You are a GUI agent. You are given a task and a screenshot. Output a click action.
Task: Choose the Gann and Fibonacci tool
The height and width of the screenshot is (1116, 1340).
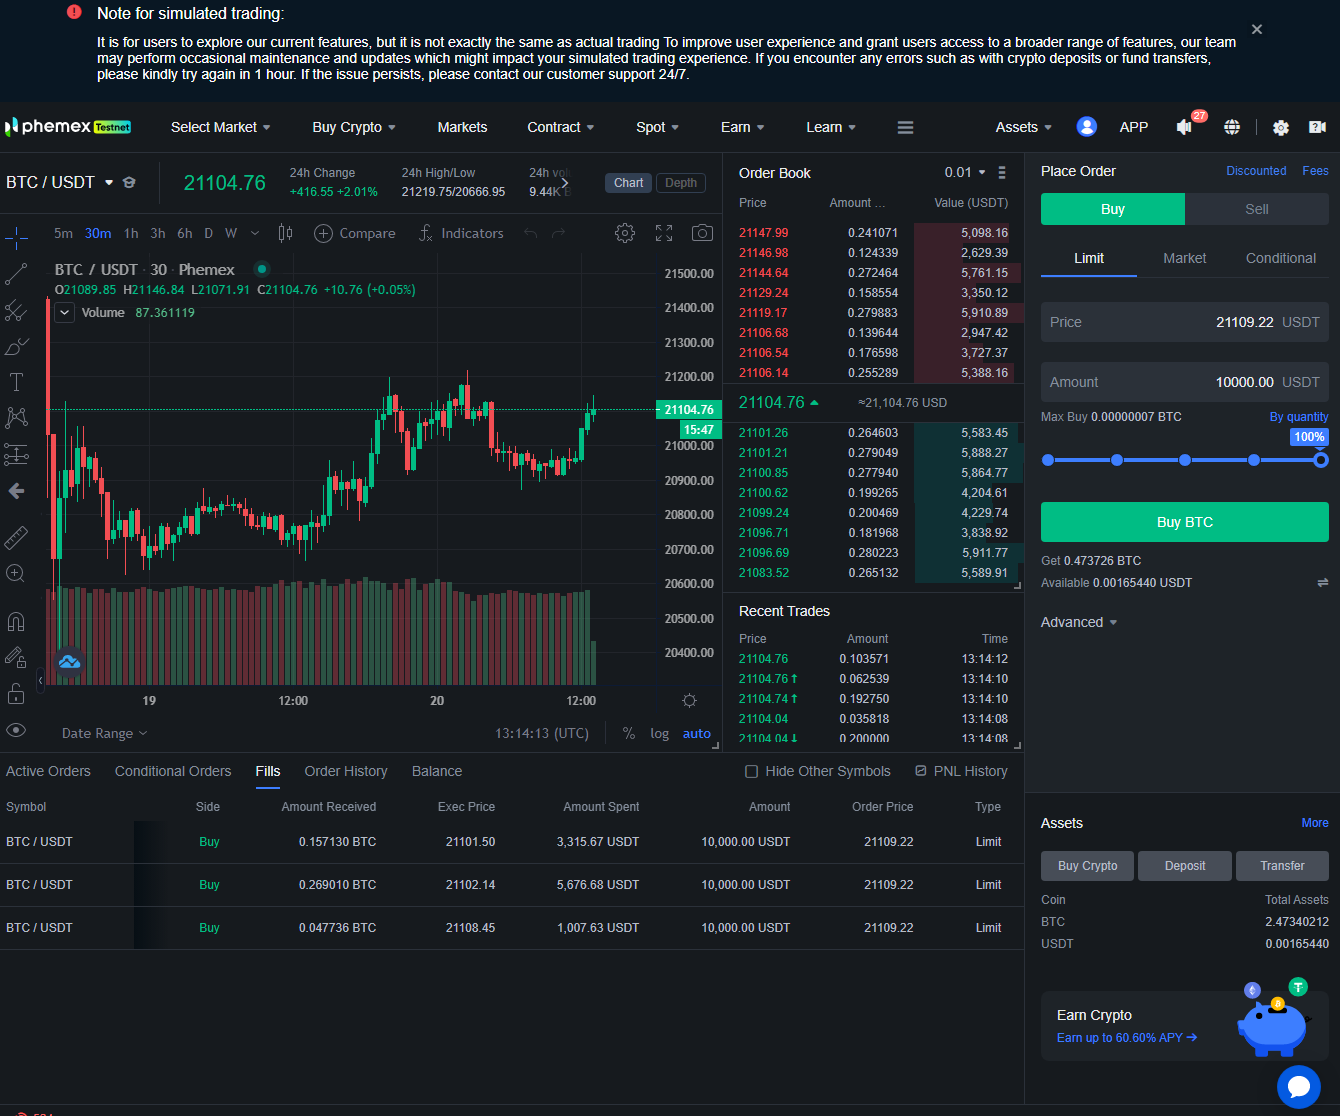pyautogui.click(x=16, y=310)
